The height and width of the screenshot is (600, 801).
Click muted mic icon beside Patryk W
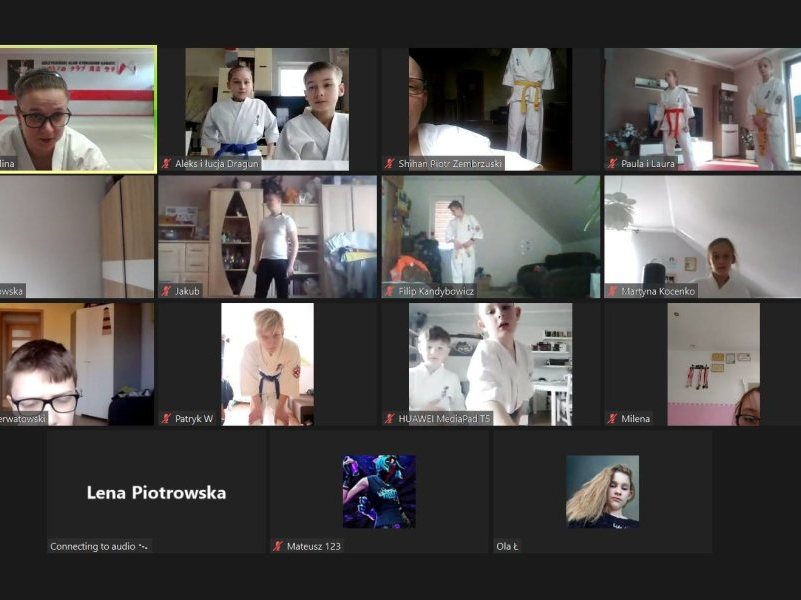pos(166,419)
